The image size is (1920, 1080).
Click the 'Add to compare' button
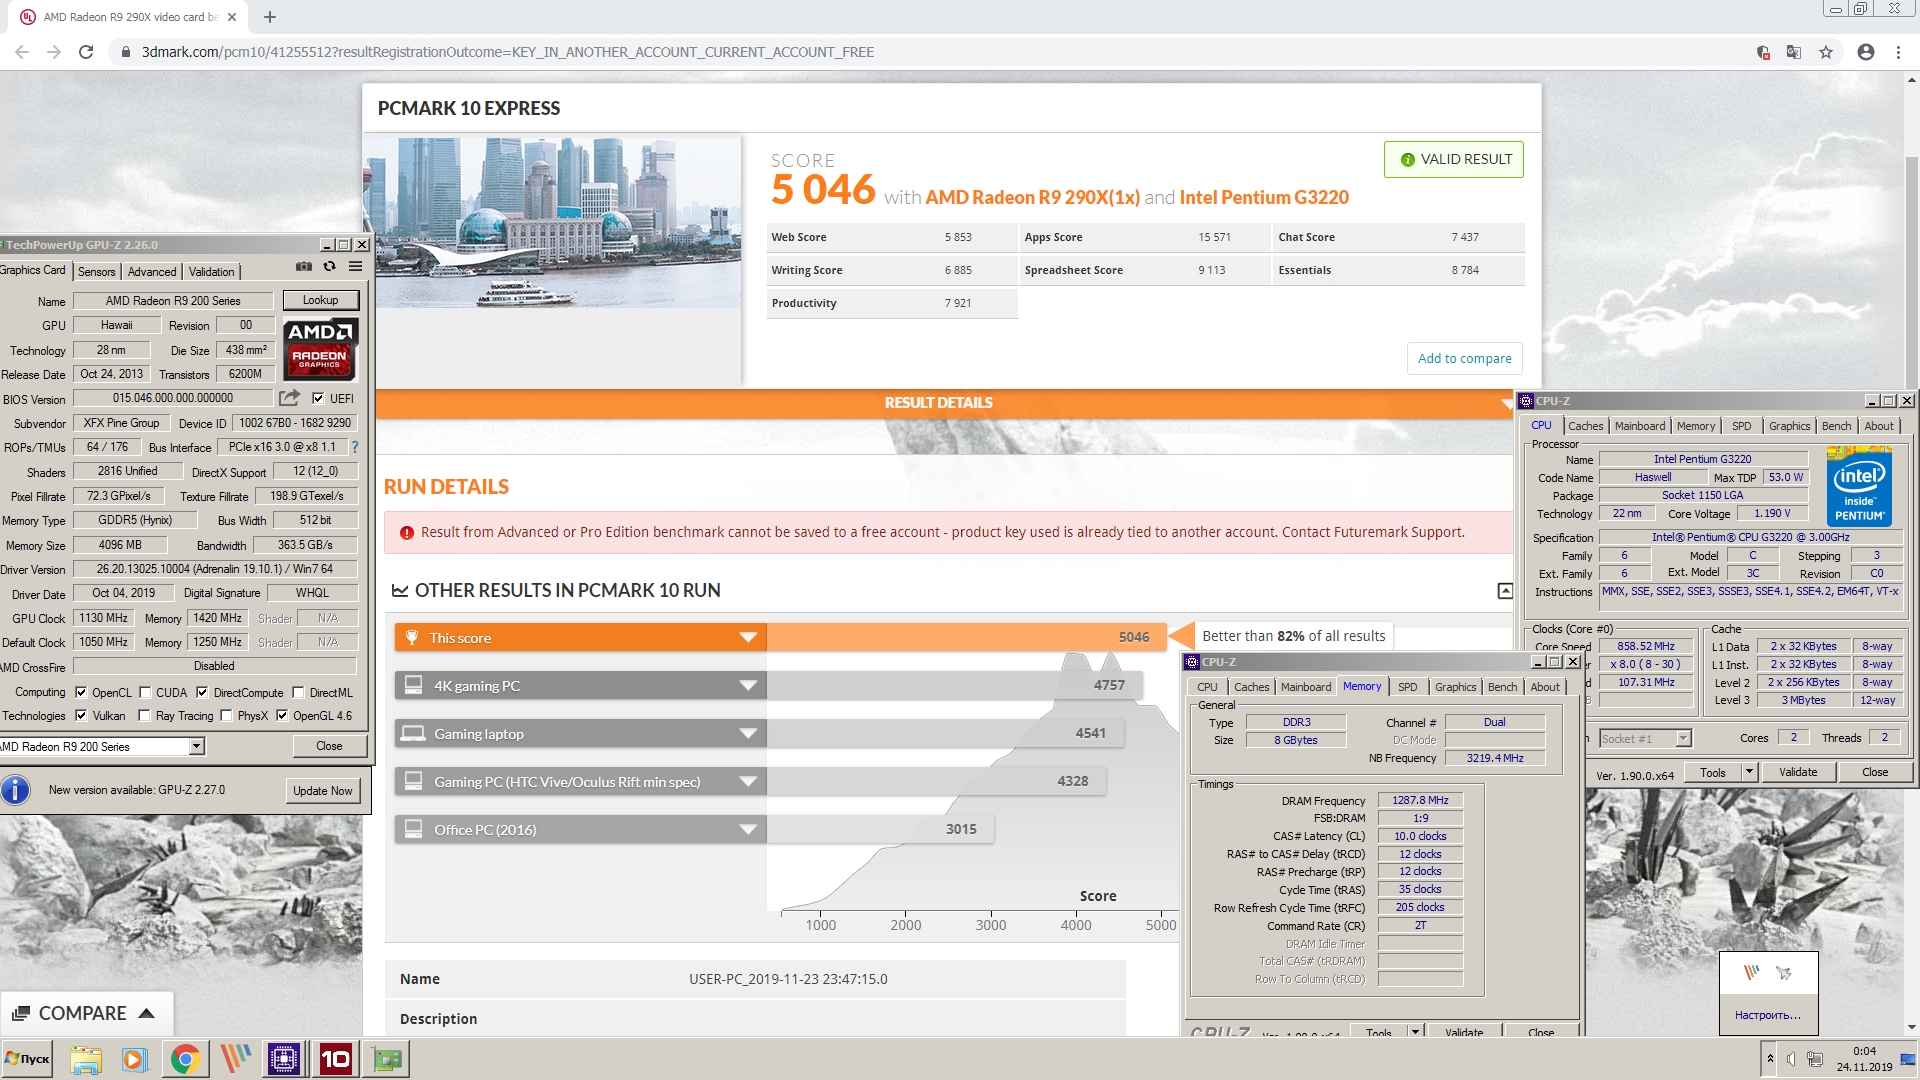coord(1464,358)
